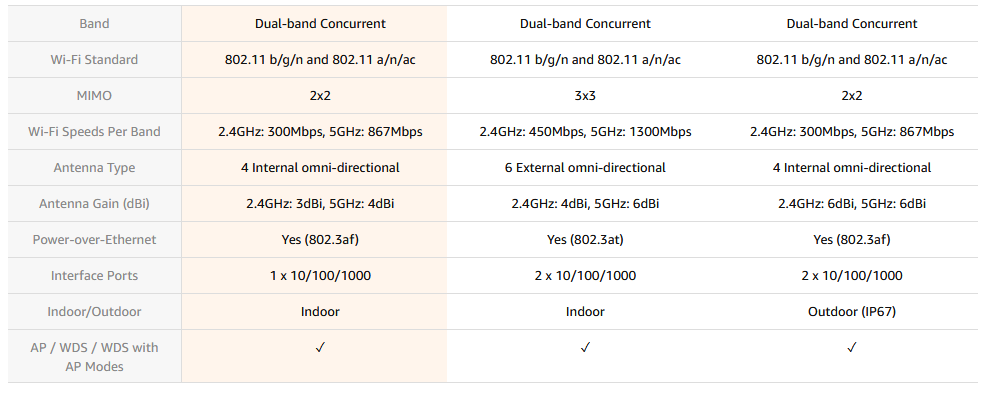Click Indoor/Outdoor row label
Image resolution: width=989 pixels, height=394 pixels.
pos(95,311)
